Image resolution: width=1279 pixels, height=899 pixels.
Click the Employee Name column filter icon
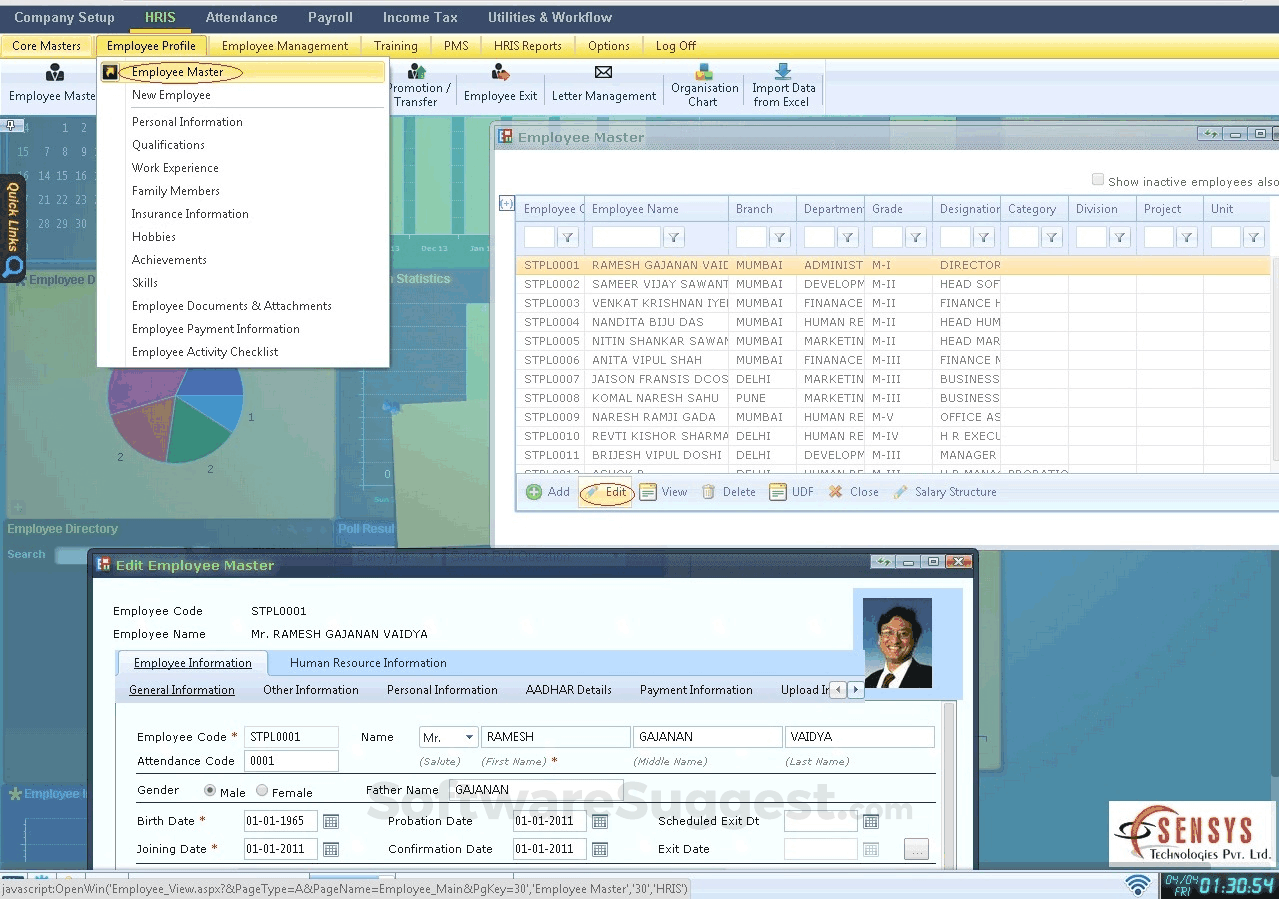point(674,237)
